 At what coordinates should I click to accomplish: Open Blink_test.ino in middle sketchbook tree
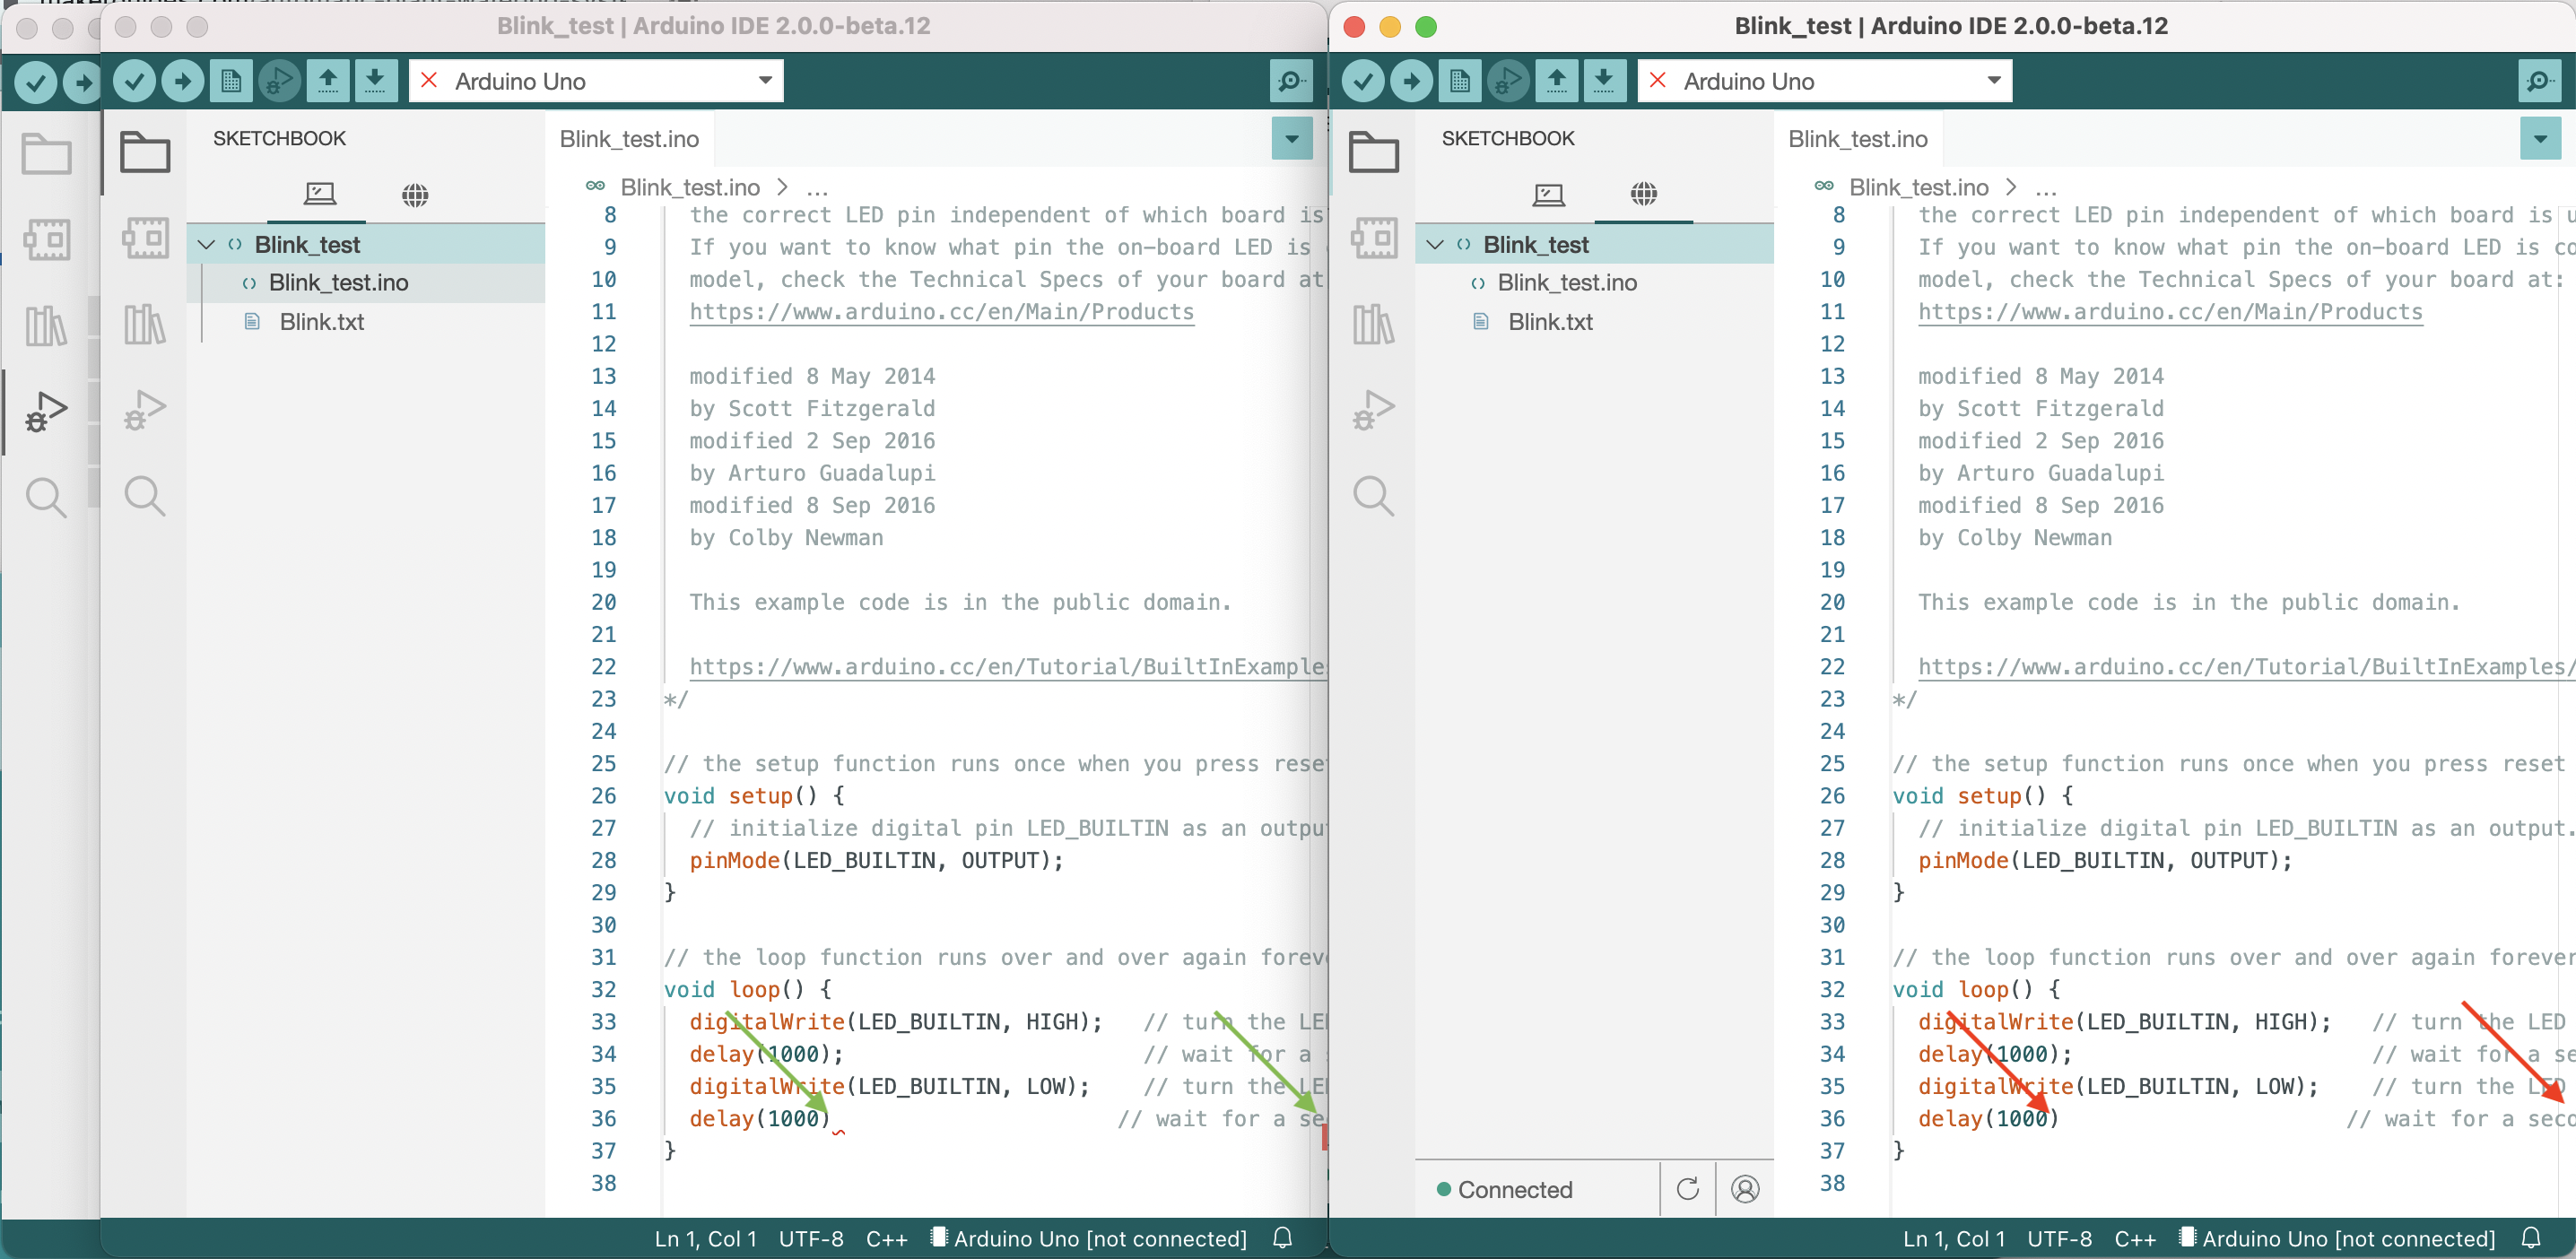(x=366, y=283)
